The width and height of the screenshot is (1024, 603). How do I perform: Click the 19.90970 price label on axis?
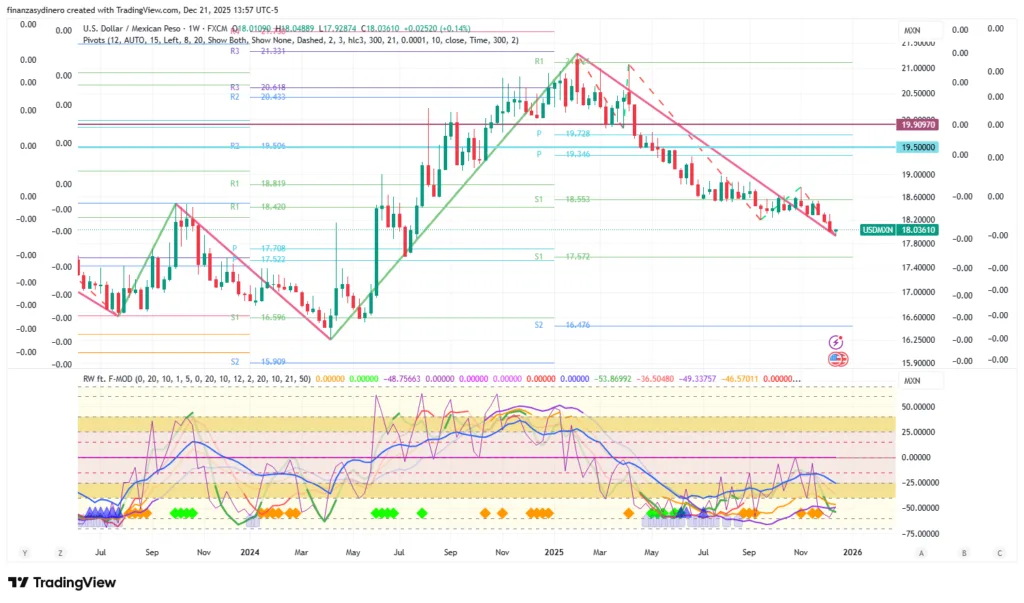pyautogui.click(x=918, y=125)
